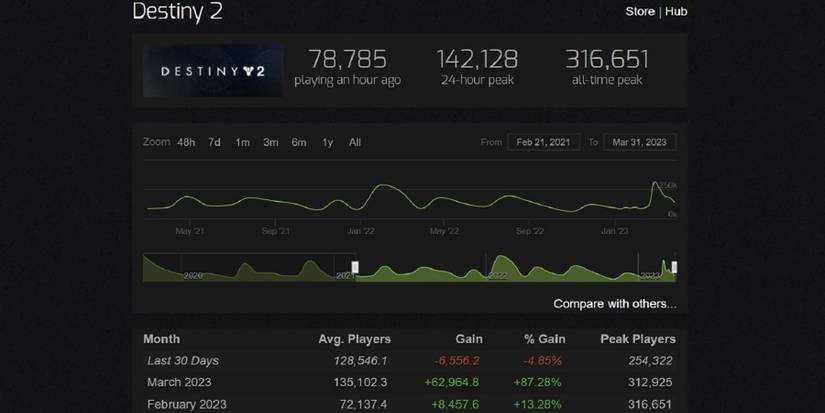Click the 135,102.3 average players value

coord(360,382)
